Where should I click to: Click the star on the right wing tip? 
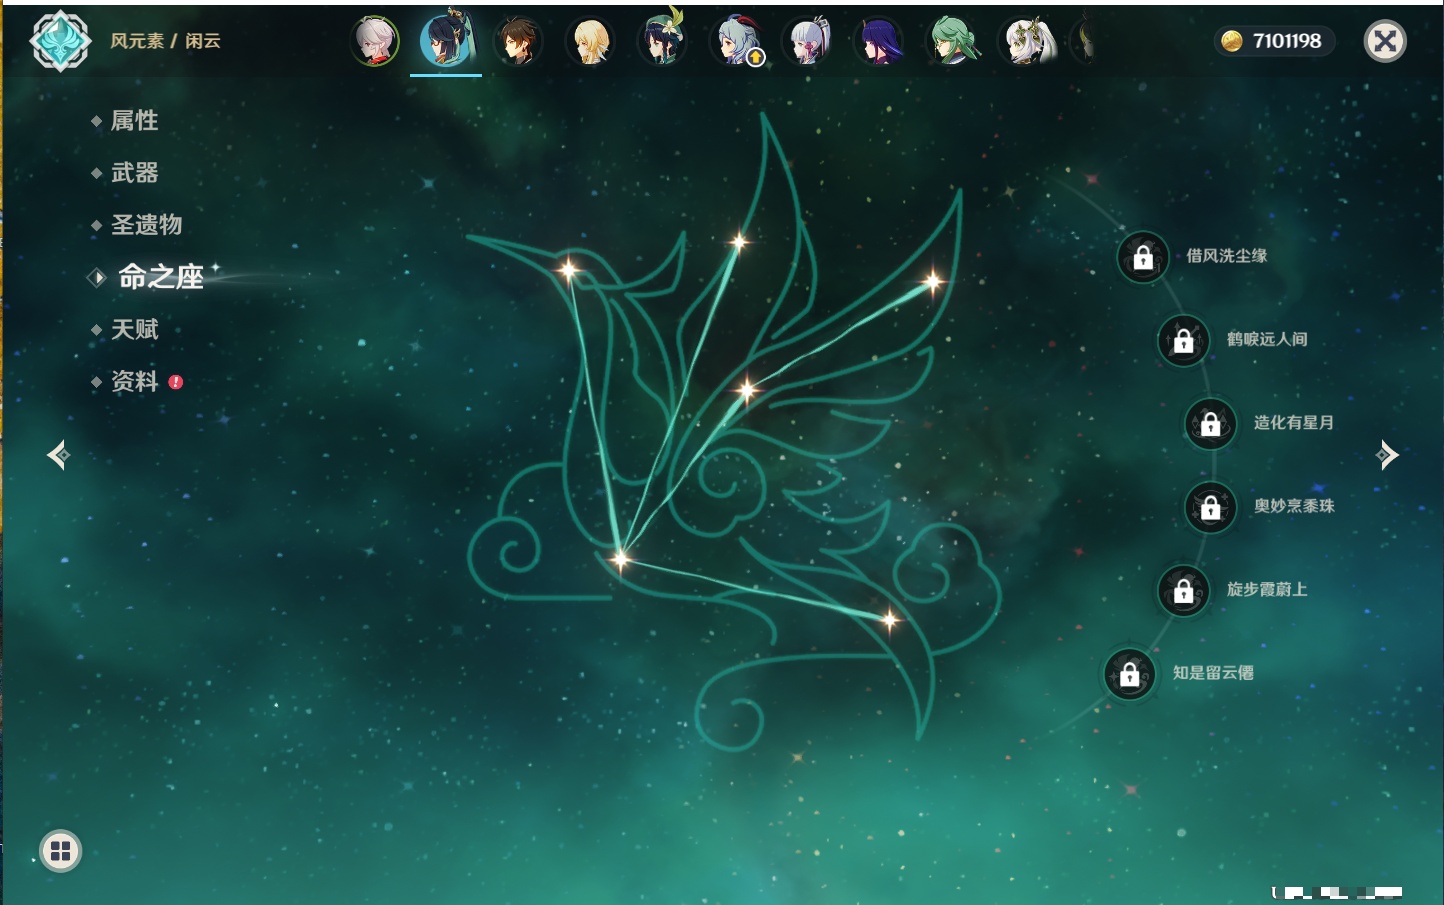click(x=932, y=282)
